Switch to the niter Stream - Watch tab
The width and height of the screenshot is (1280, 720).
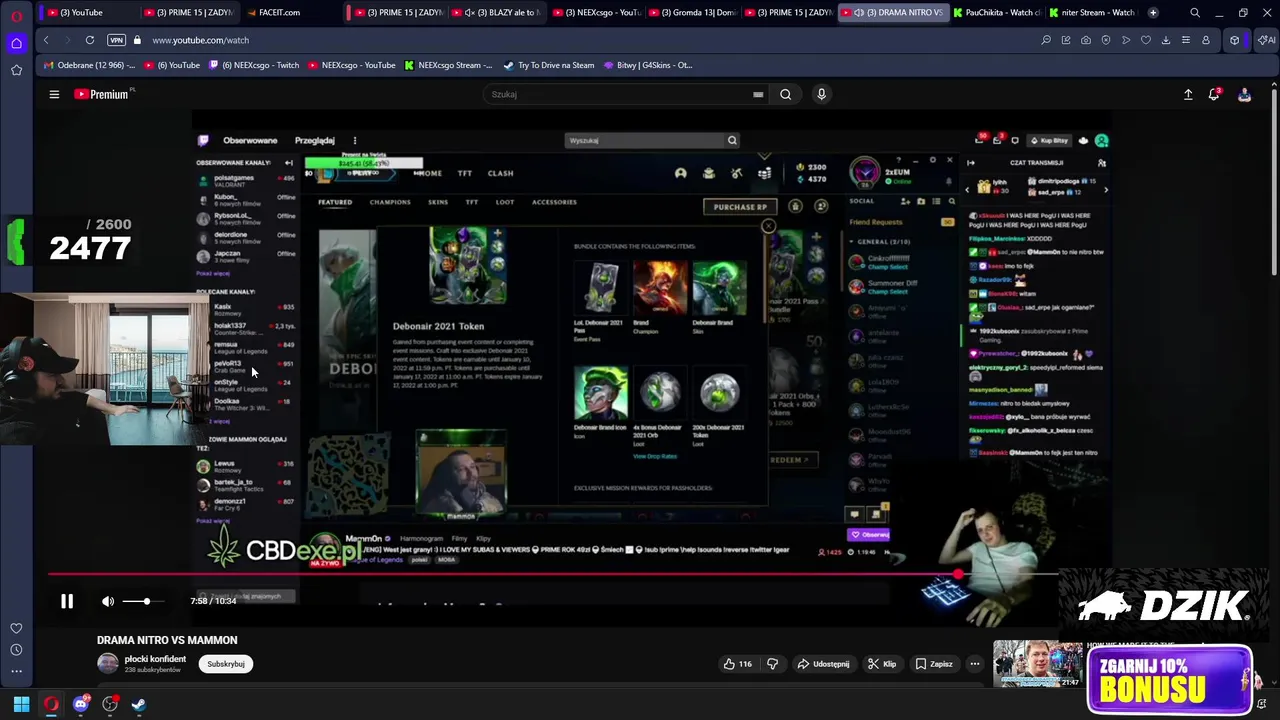(x=1092, y=13)
